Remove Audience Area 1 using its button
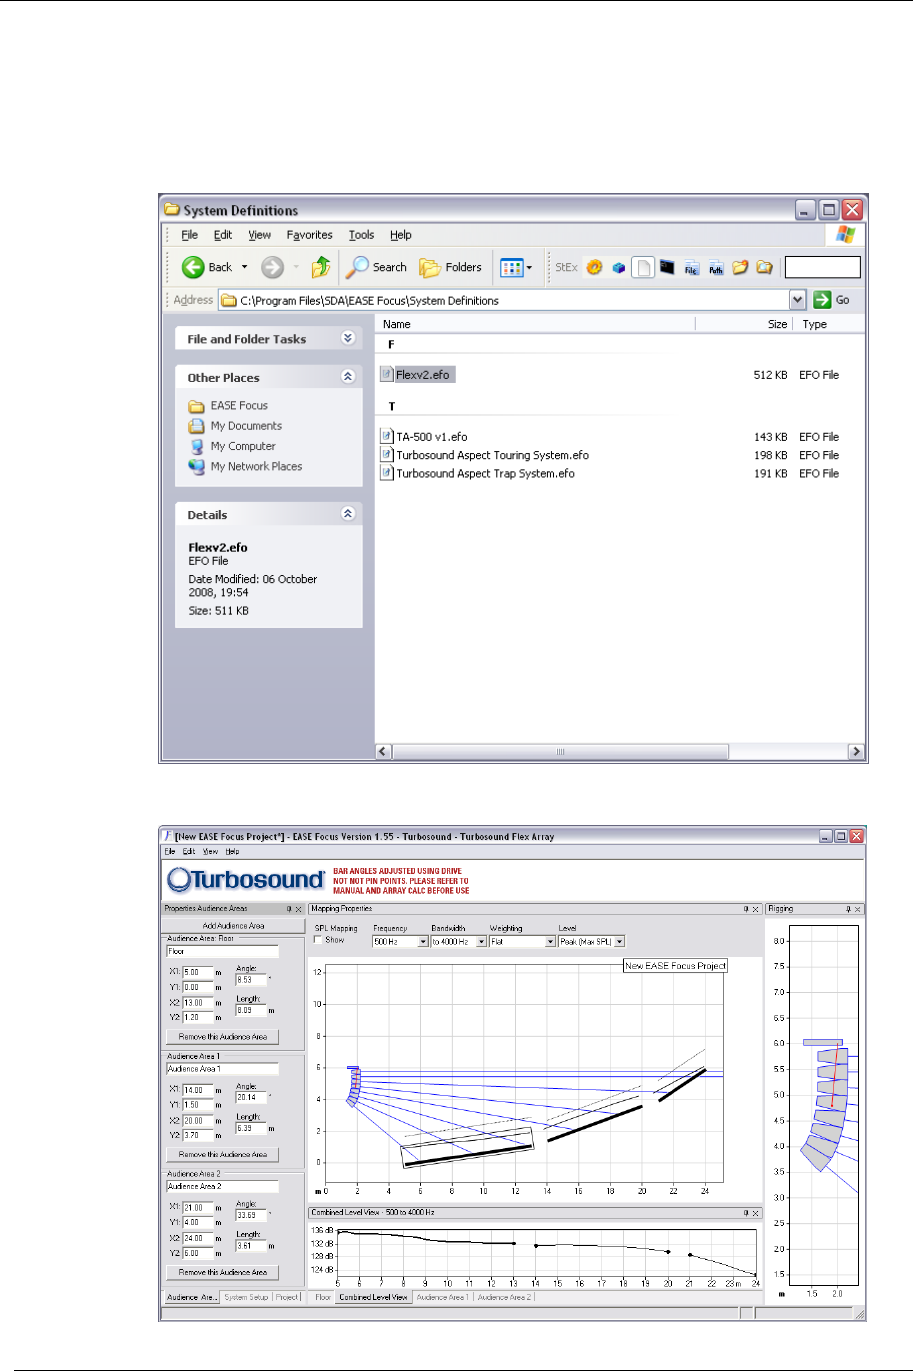 tap(223, 1154)
